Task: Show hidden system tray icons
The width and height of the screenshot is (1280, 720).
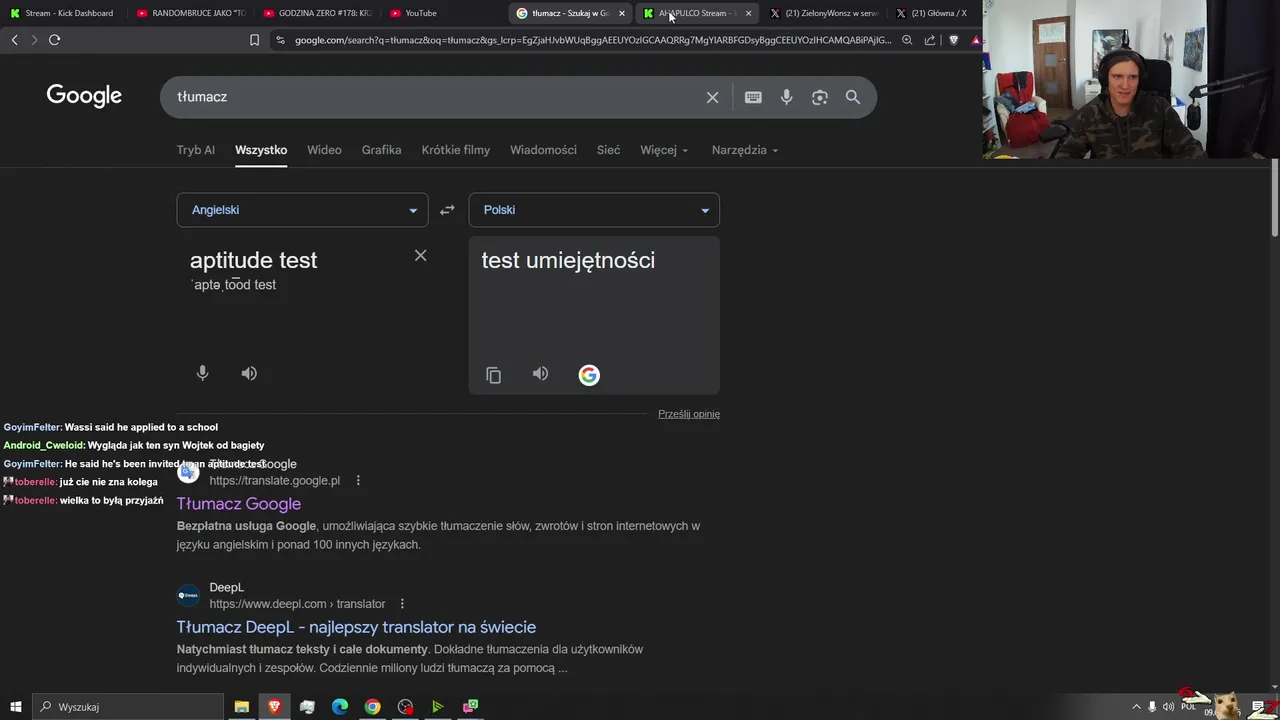Action: coord(1135,707)
